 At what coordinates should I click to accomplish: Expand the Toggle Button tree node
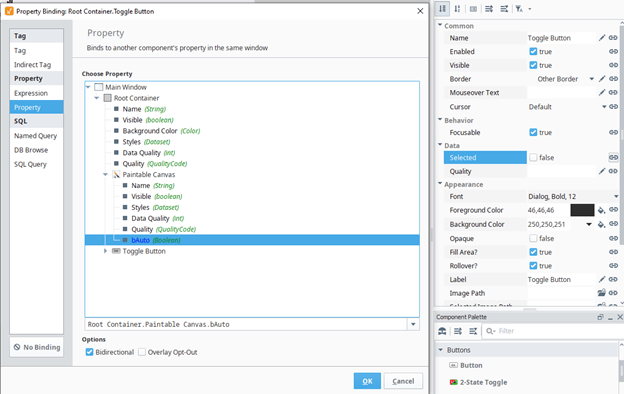105,251
